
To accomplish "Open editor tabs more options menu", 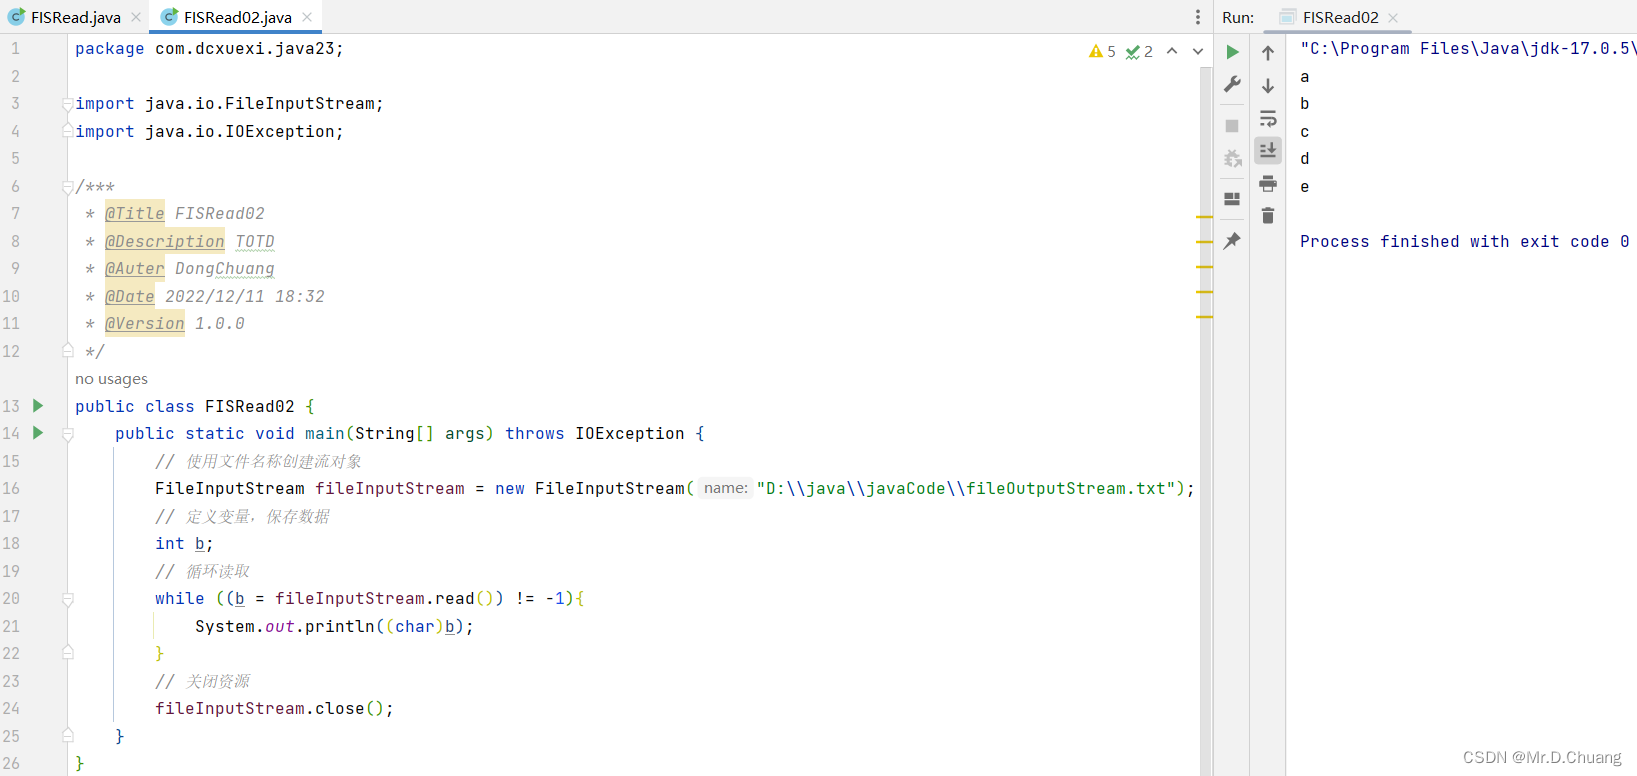I will (1197, 17).
